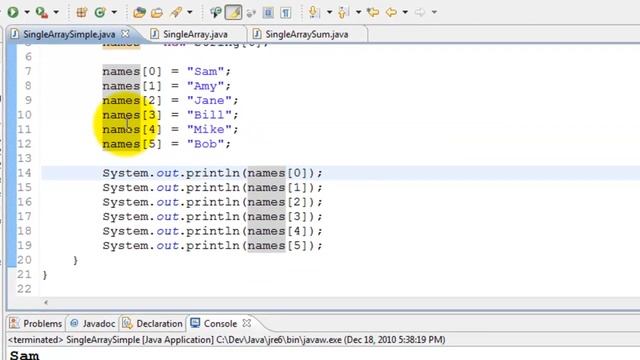Image resolution: width=640 pixels, height=360 pixels.
Task: Click the Open Task folder icon
Action: click(157, 12)
